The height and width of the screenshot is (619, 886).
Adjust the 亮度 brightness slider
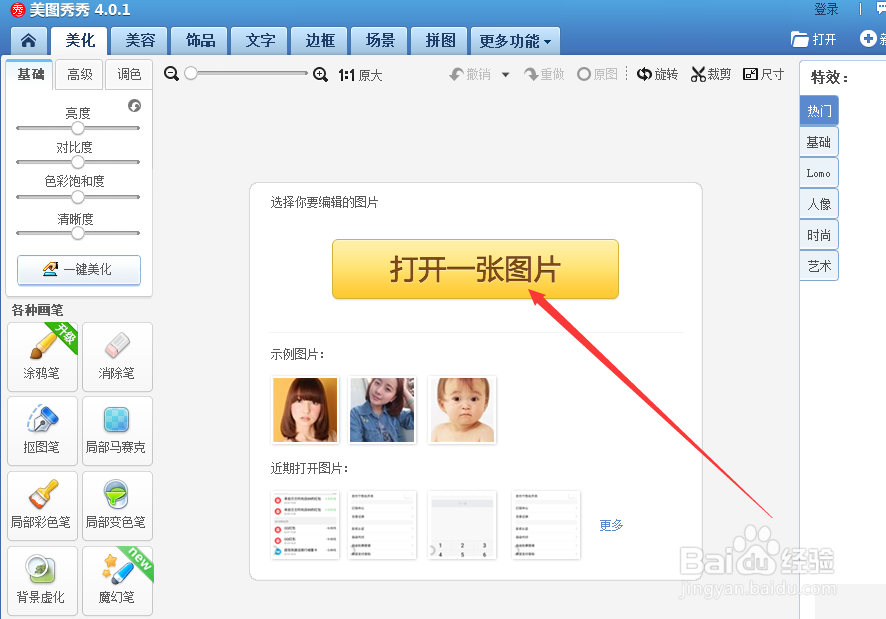[x=78, y=128]
